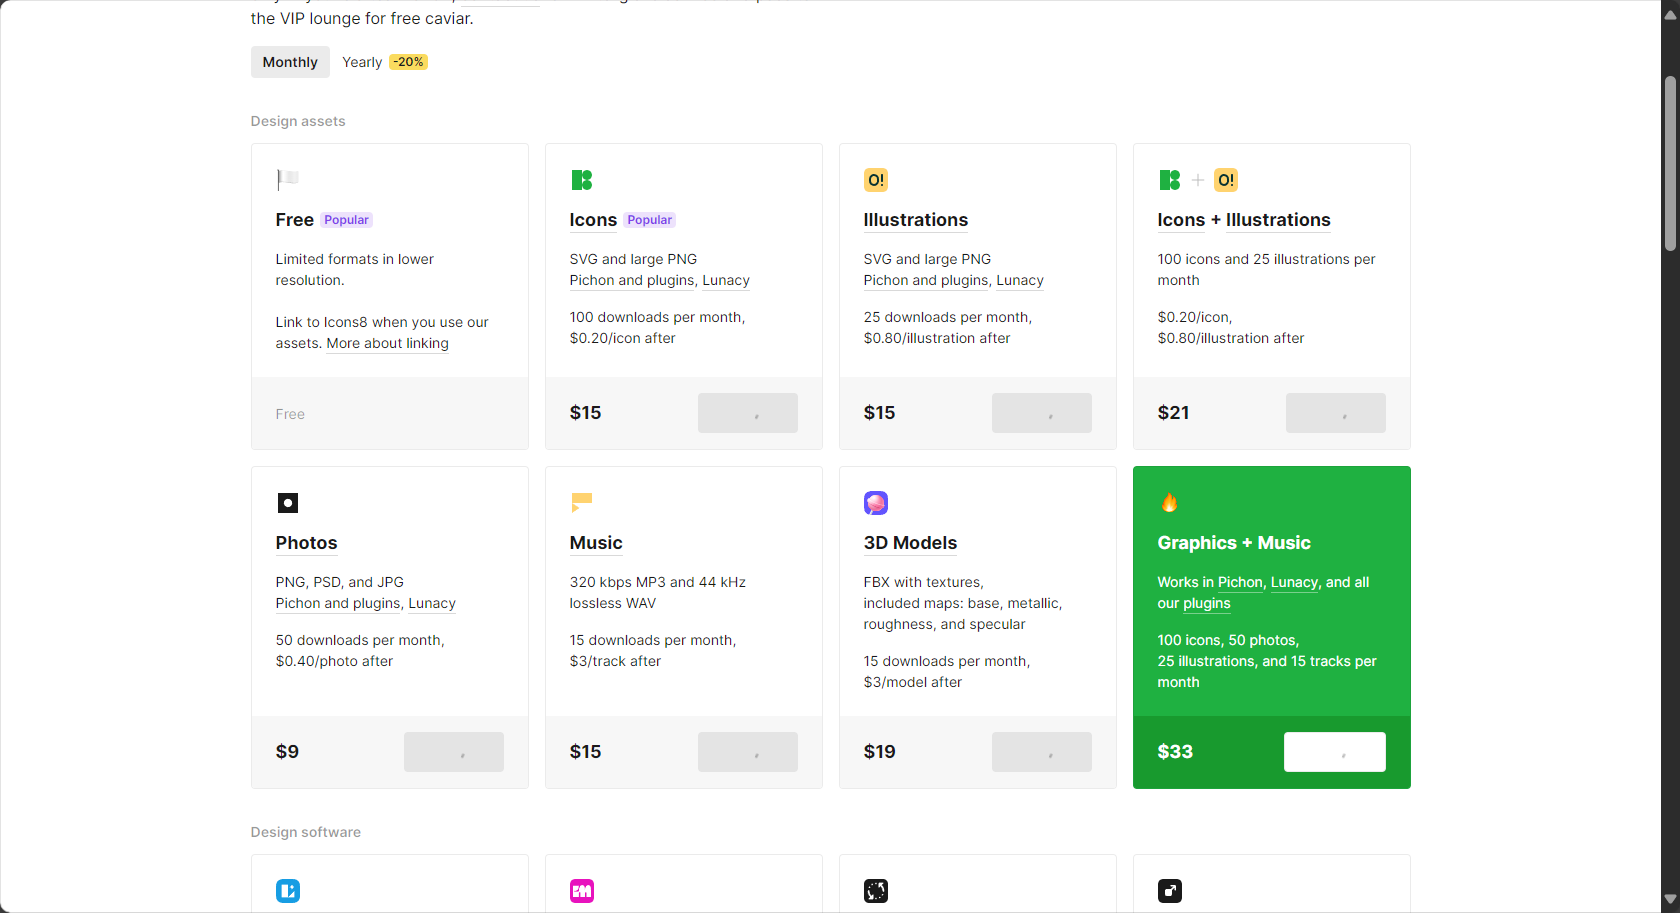Open Icons link in Icons + Illustrations title
1680x913 pixels.
1181,220
